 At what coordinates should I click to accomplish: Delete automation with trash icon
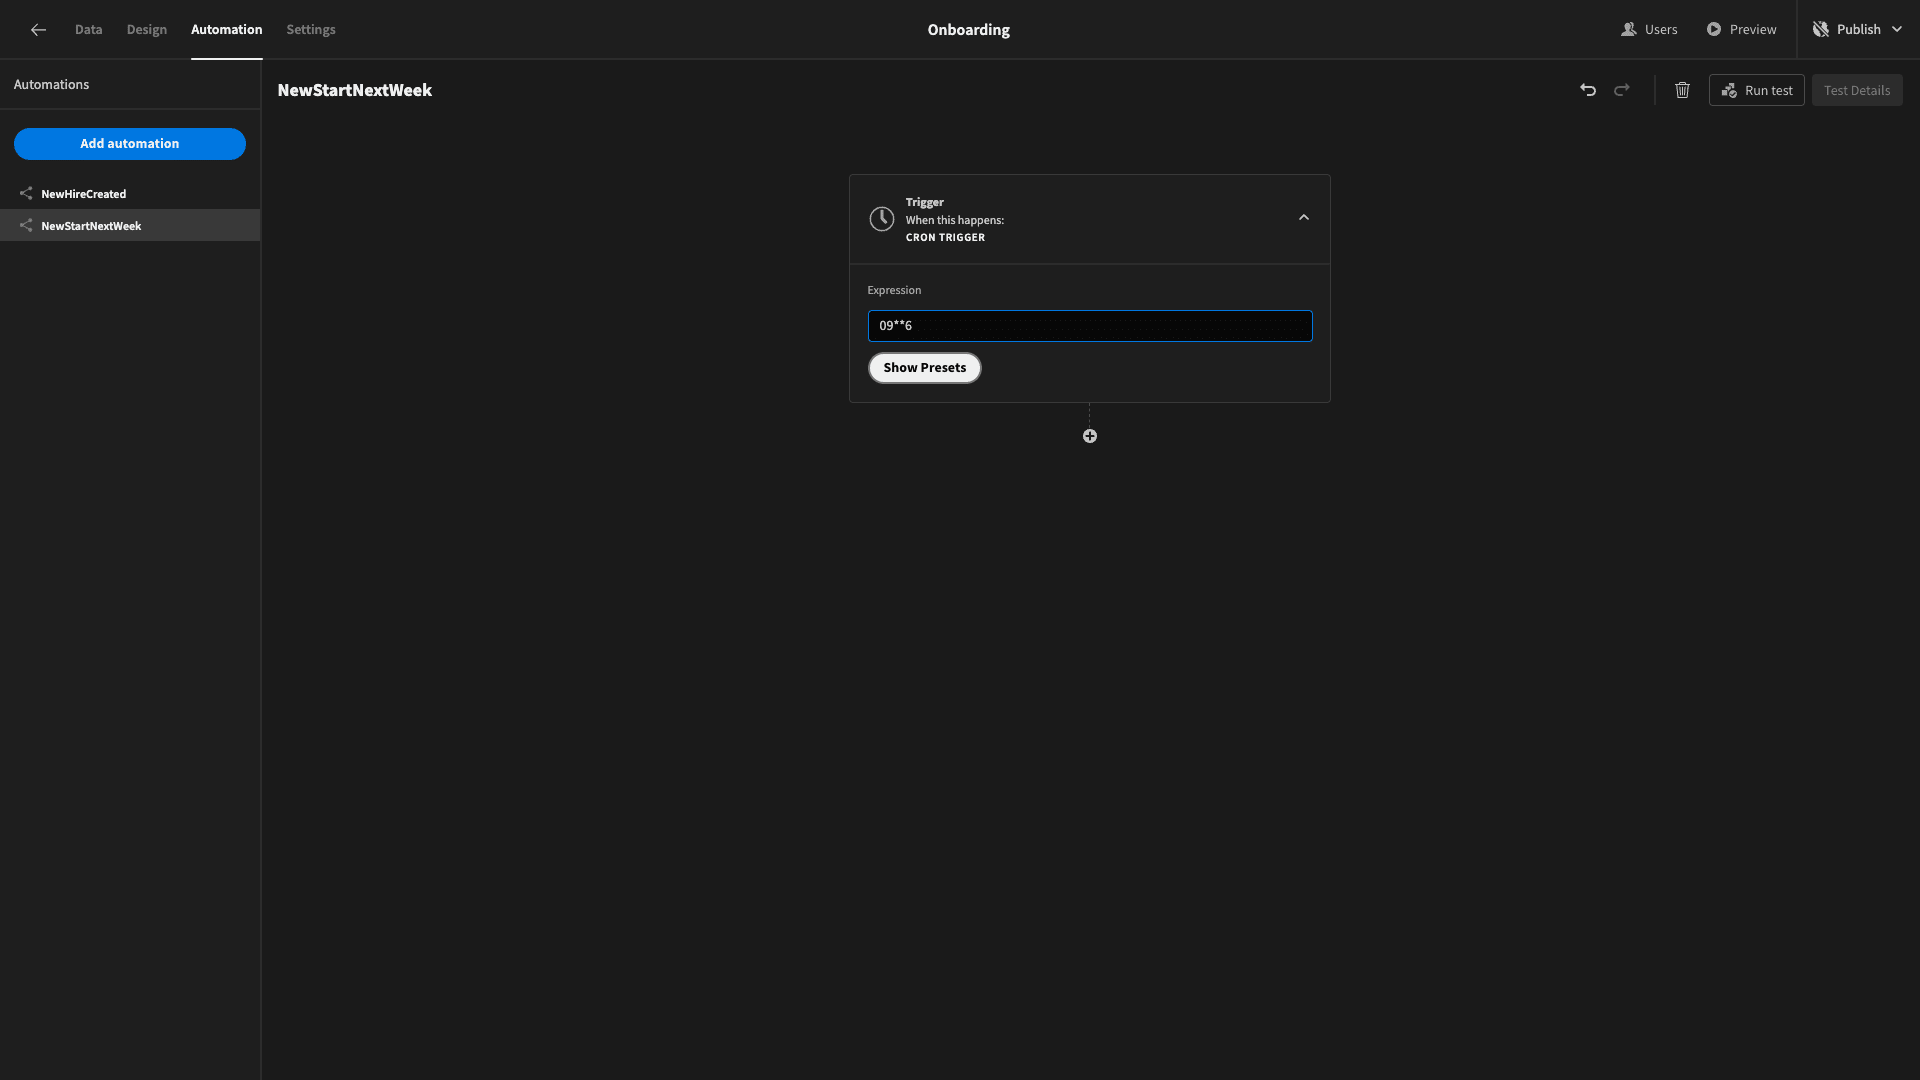coord(1682,90)
